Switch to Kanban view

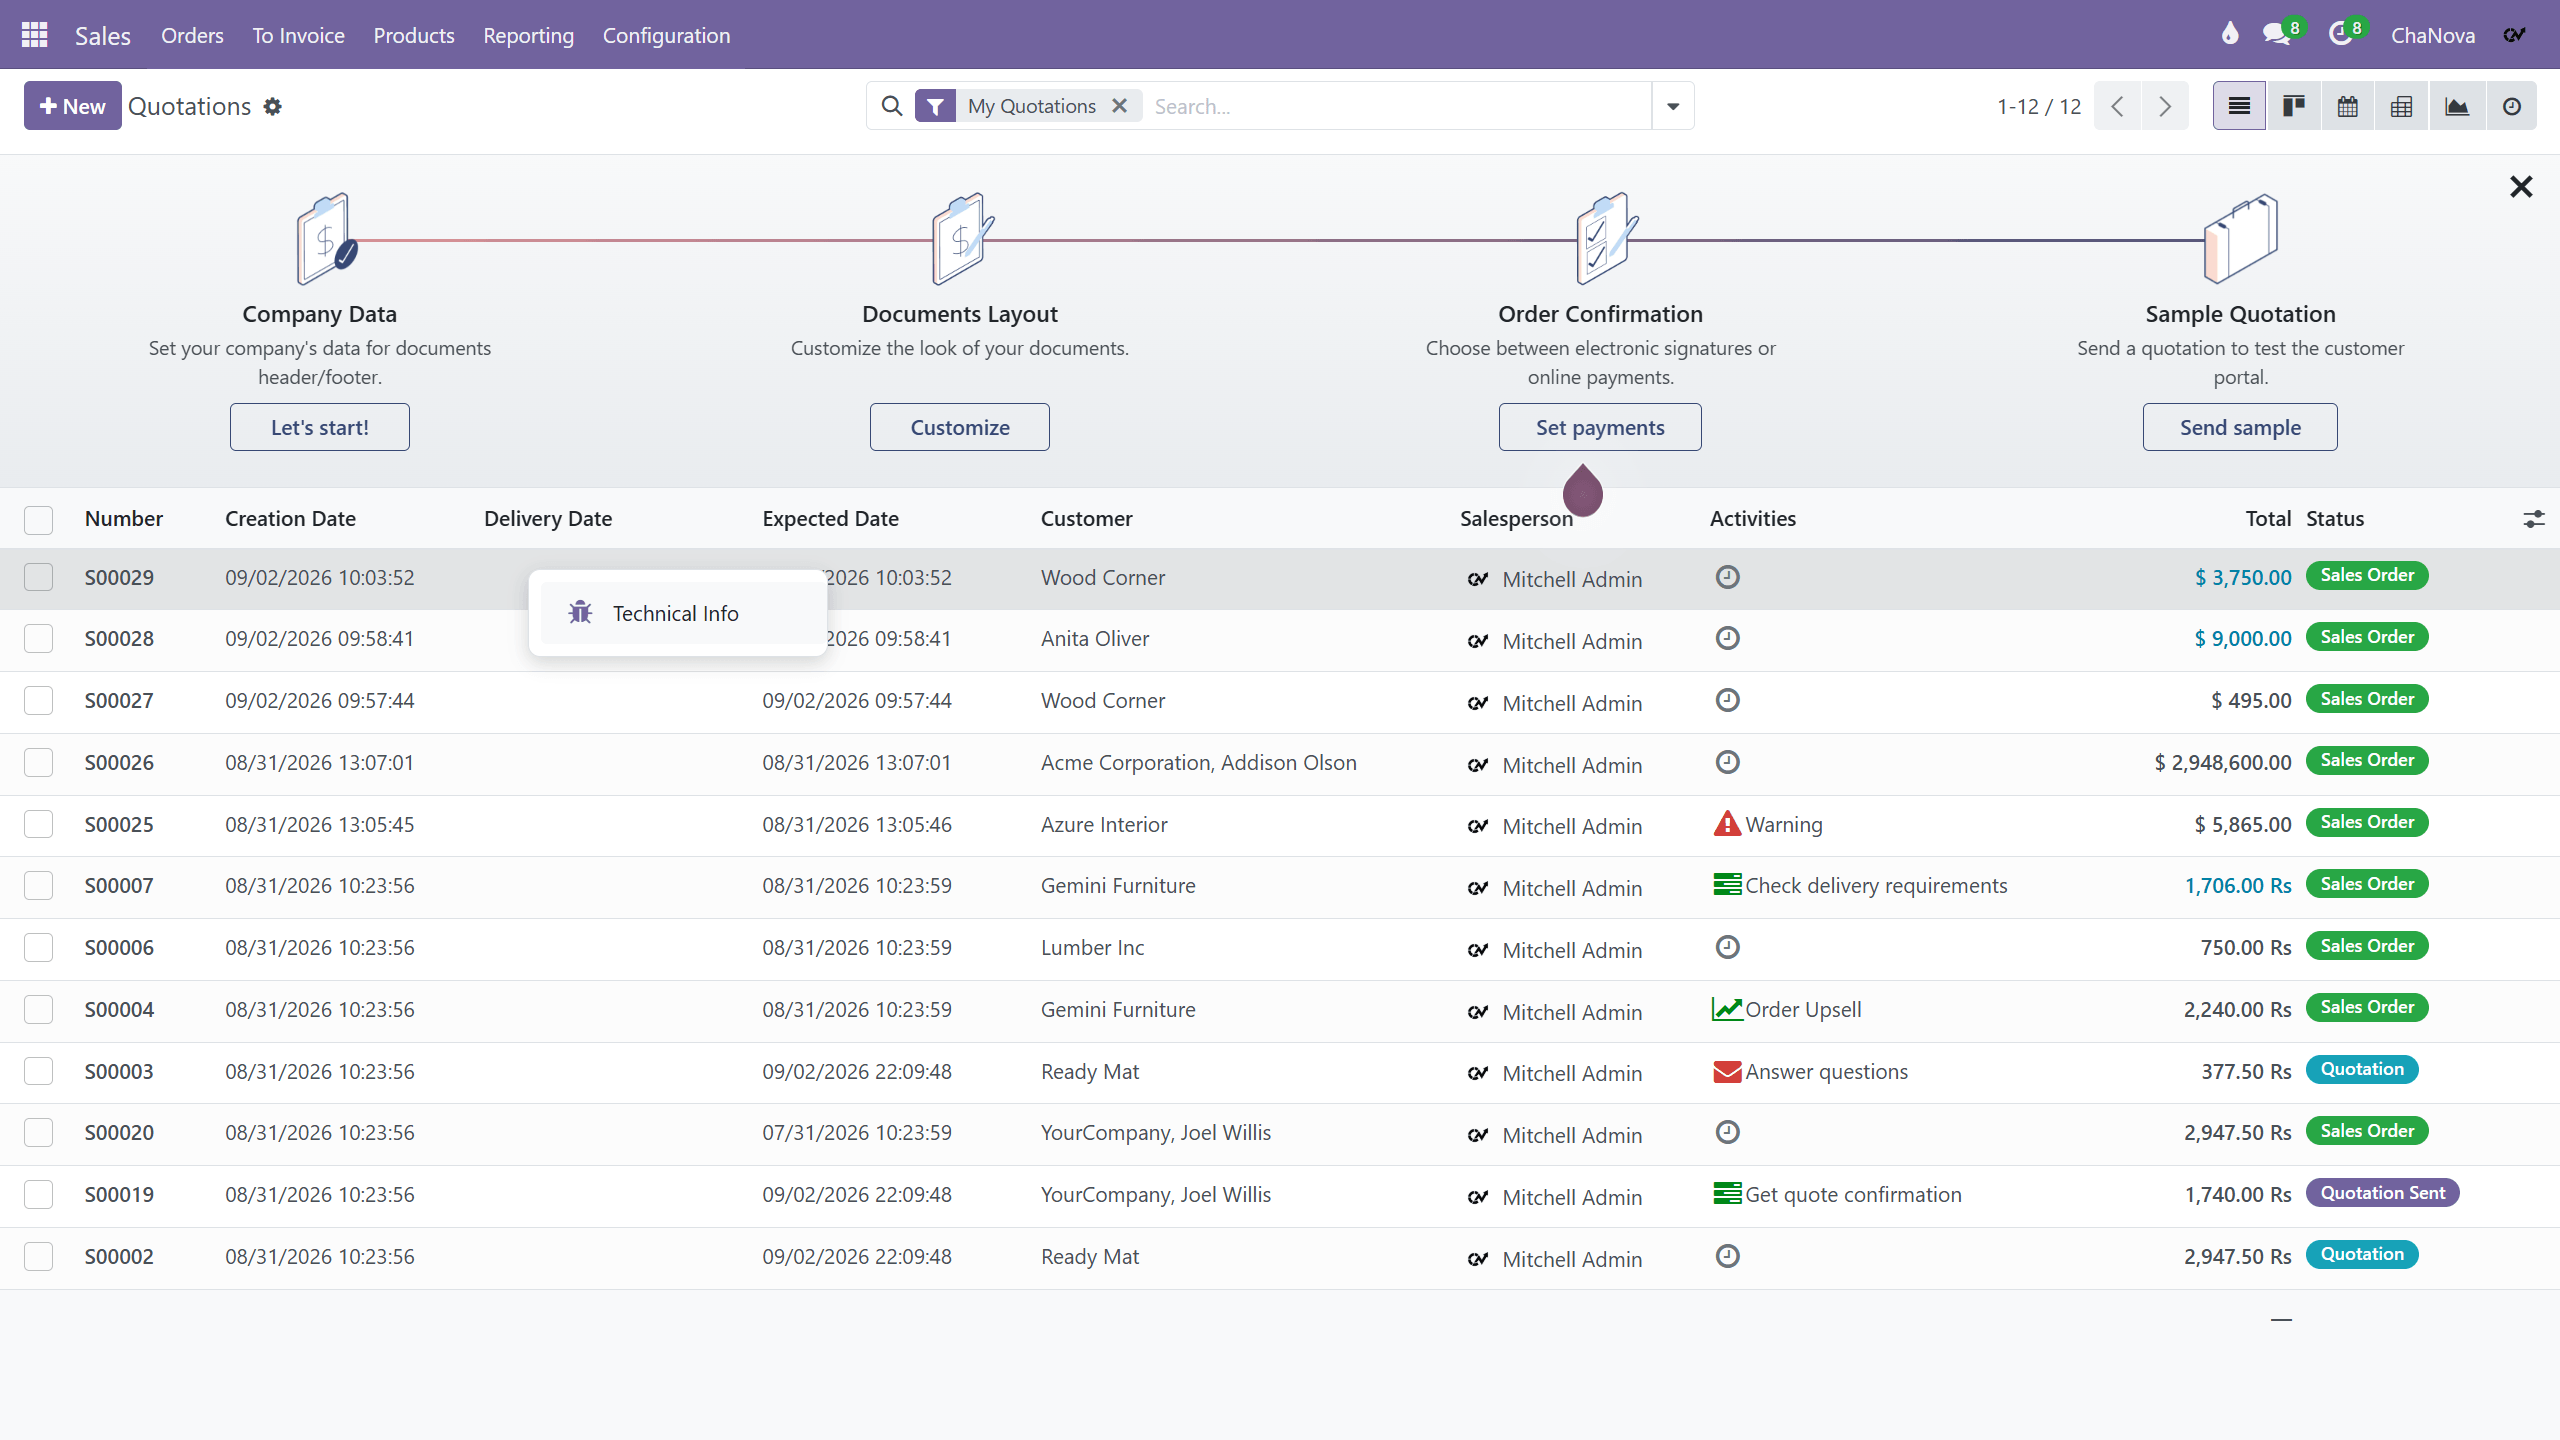(x=2294, y=106)
